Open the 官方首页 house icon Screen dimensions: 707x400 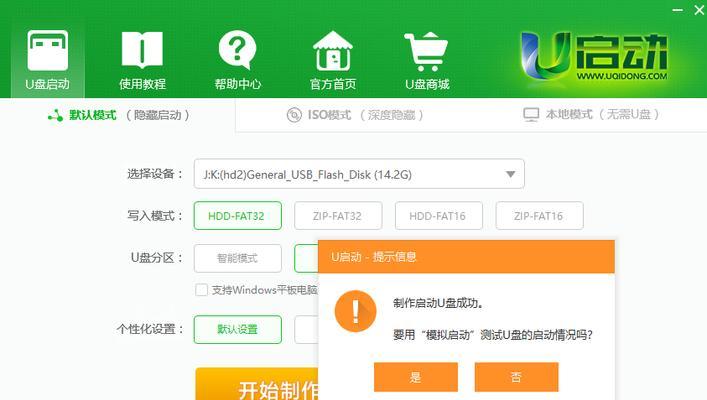tap(333, 59)
